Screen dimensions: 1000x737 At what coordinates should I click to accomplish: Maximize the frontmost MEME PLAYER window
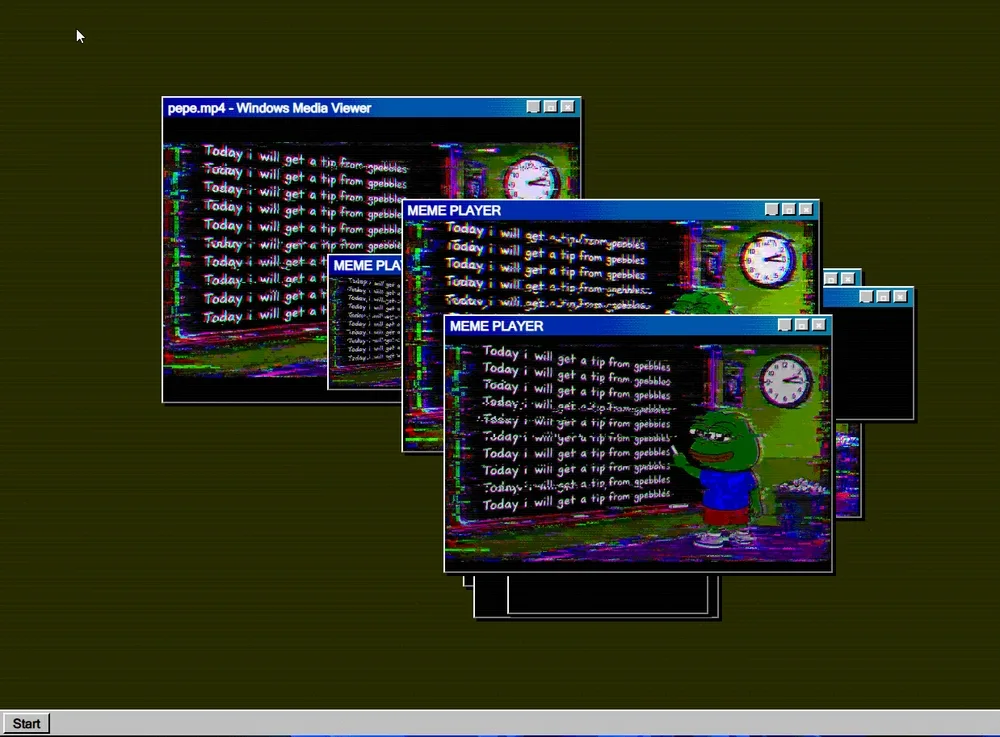[x=802, y=325]
